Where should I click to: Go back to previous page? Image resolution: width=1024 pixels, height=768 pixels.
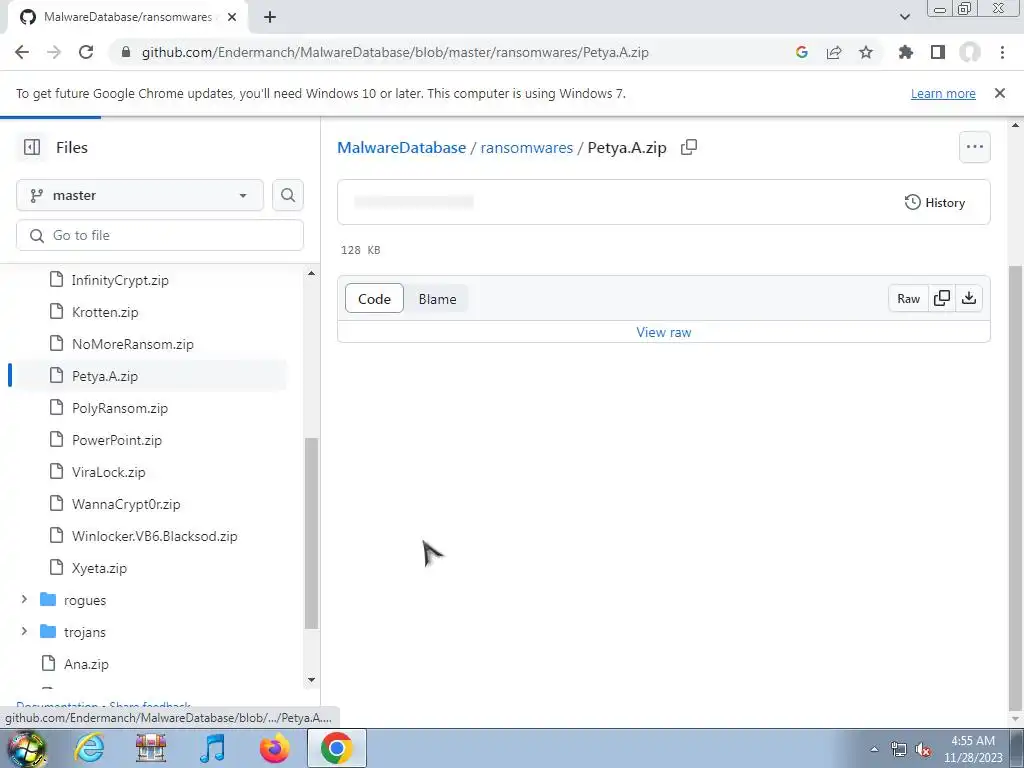click(22, 52)
